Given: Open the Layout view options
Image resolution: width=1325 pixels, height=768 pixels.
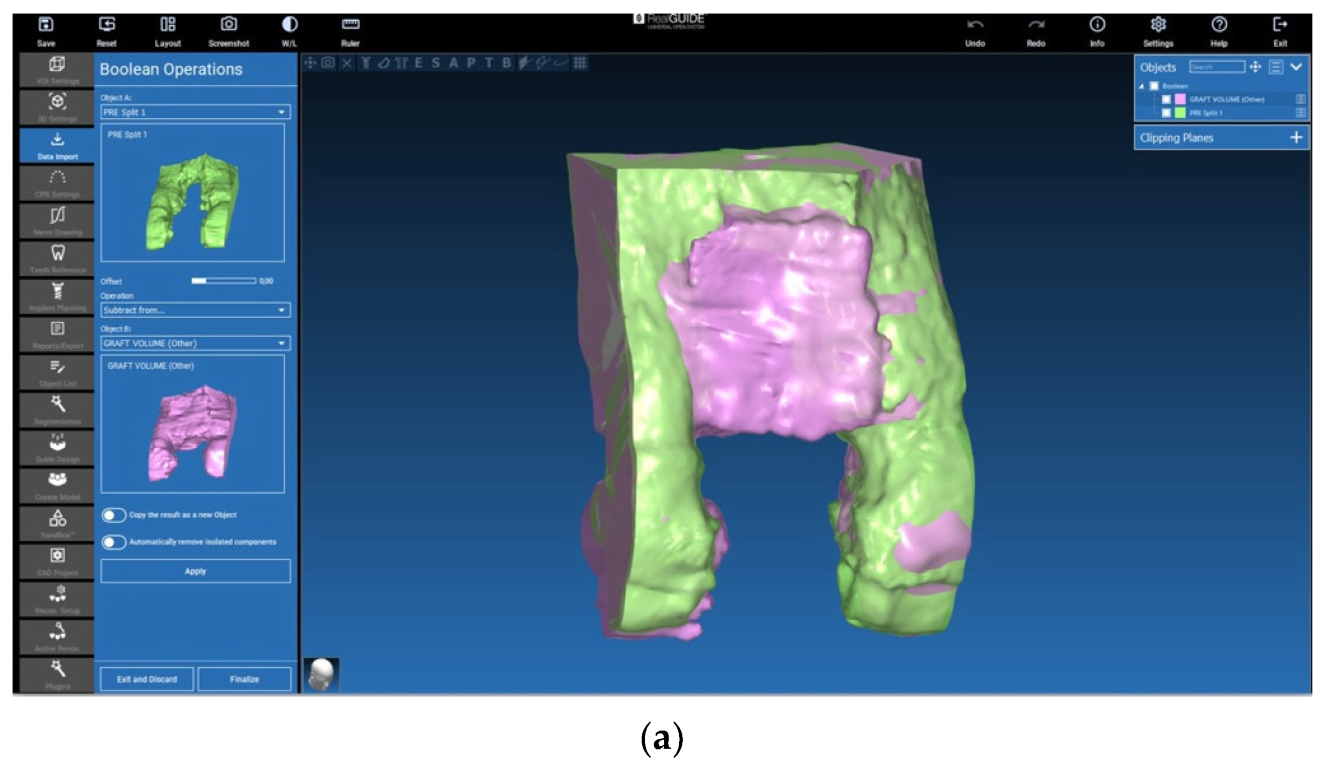Looking at the screenshot, I should (x=168, y=25).
